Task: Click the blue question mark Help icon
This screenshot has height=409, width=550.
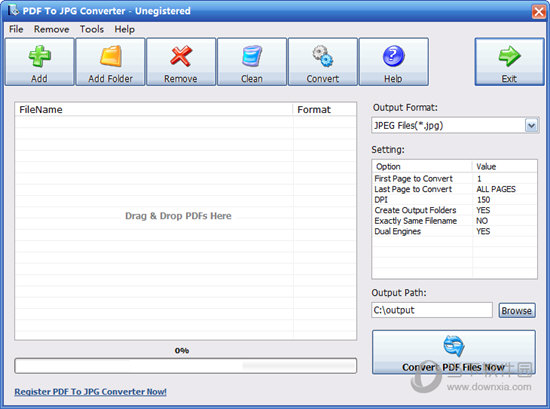Action: click(394, 56)
